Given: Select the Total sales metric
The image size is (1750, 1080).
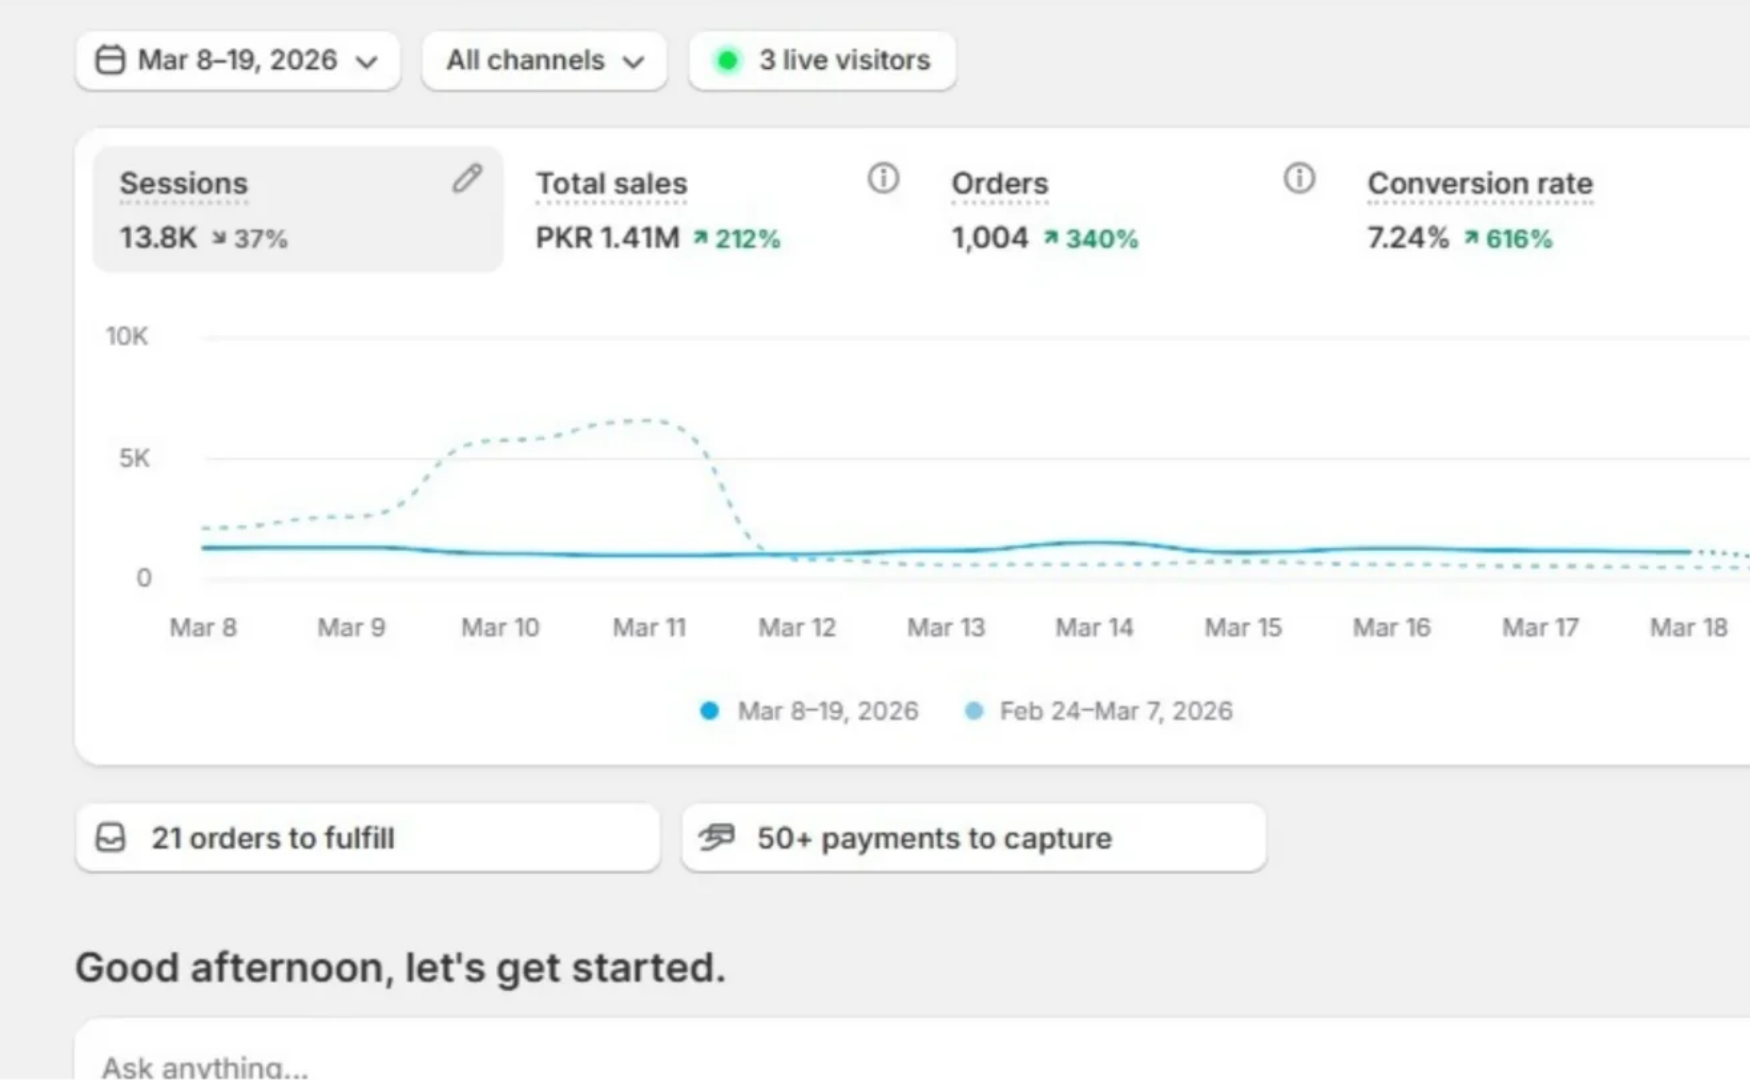Looking at the screenshot, I should pos(612,184).
